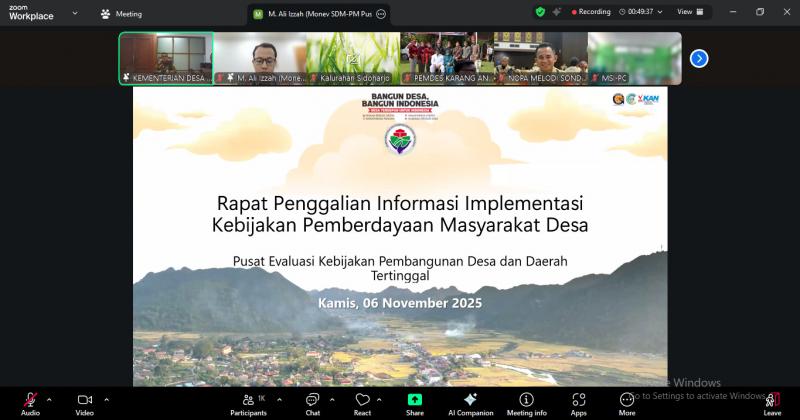Open the View layout menu
This screenshot has height=420, width=800.
(689, 12)
